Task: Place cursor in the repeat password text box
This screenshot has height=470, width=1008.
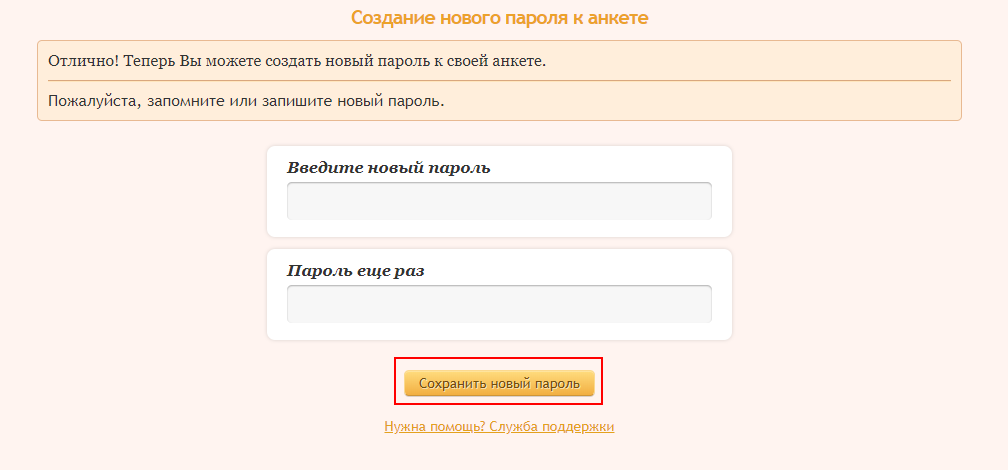Action: (499, 304)
